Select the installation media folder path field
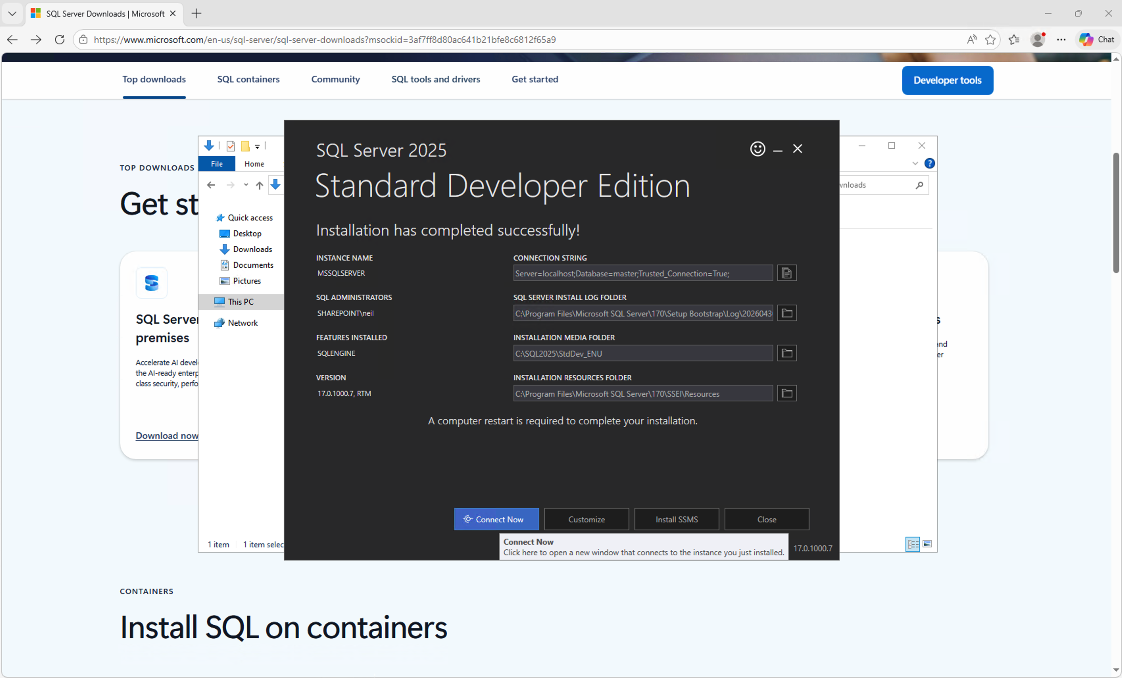1122x678 pixels. 643,353
